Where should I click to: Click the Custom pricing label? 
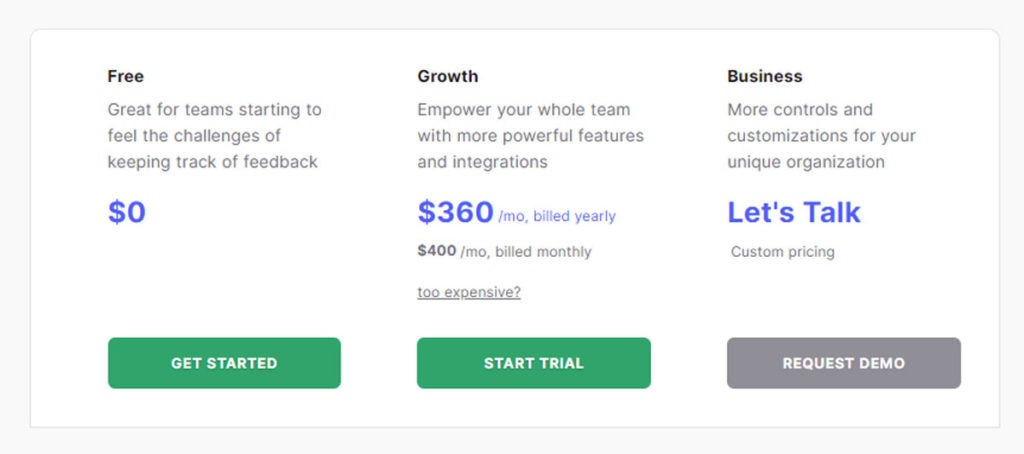point(782,251)
